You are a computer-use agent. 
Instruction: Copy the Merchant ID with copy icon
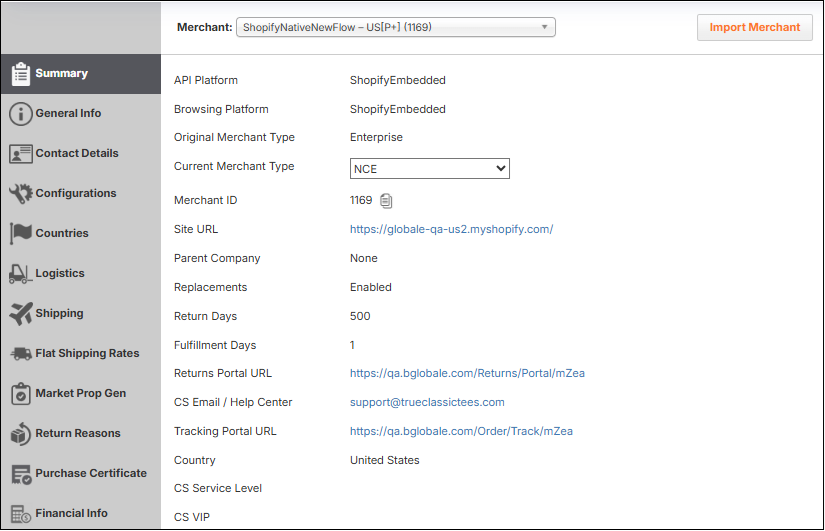(386, 201)
